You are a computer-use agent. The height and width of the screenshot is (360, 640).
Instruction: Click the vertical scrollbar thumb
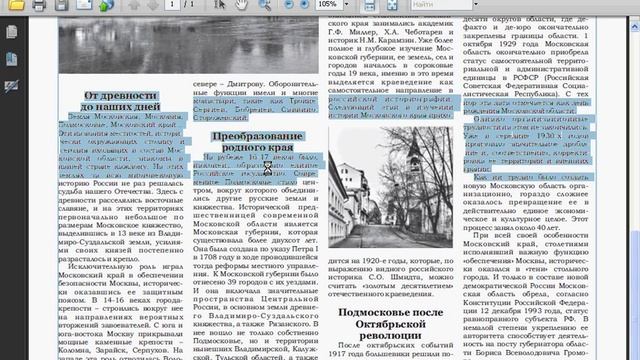(x=635, y=296)
